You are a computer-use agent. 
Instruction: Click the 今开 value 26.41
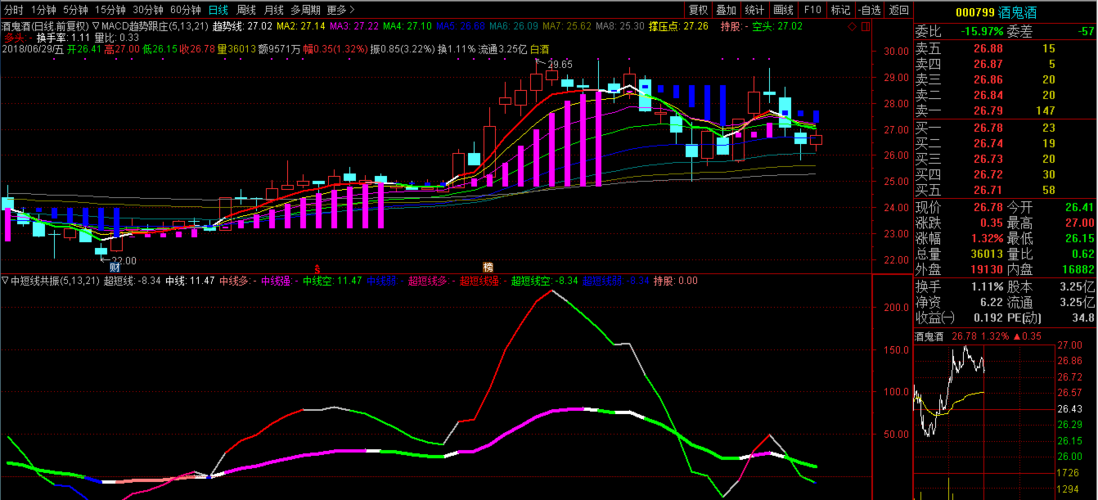(x=1079, y=208)
